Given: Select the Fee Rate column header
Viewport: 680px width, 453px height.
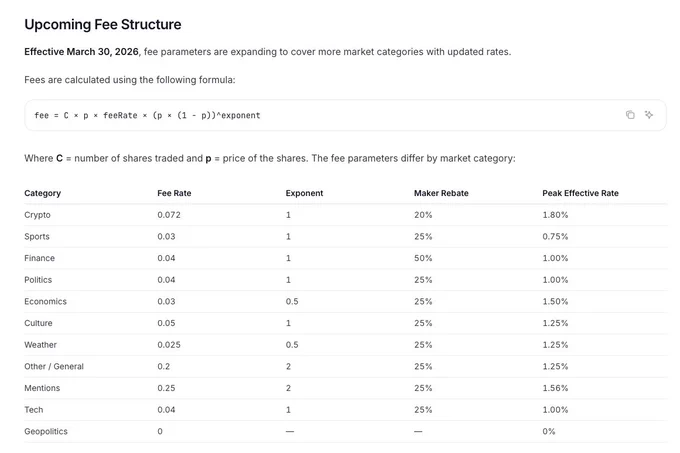Looking at the screenshot, I should click(174, 193).
